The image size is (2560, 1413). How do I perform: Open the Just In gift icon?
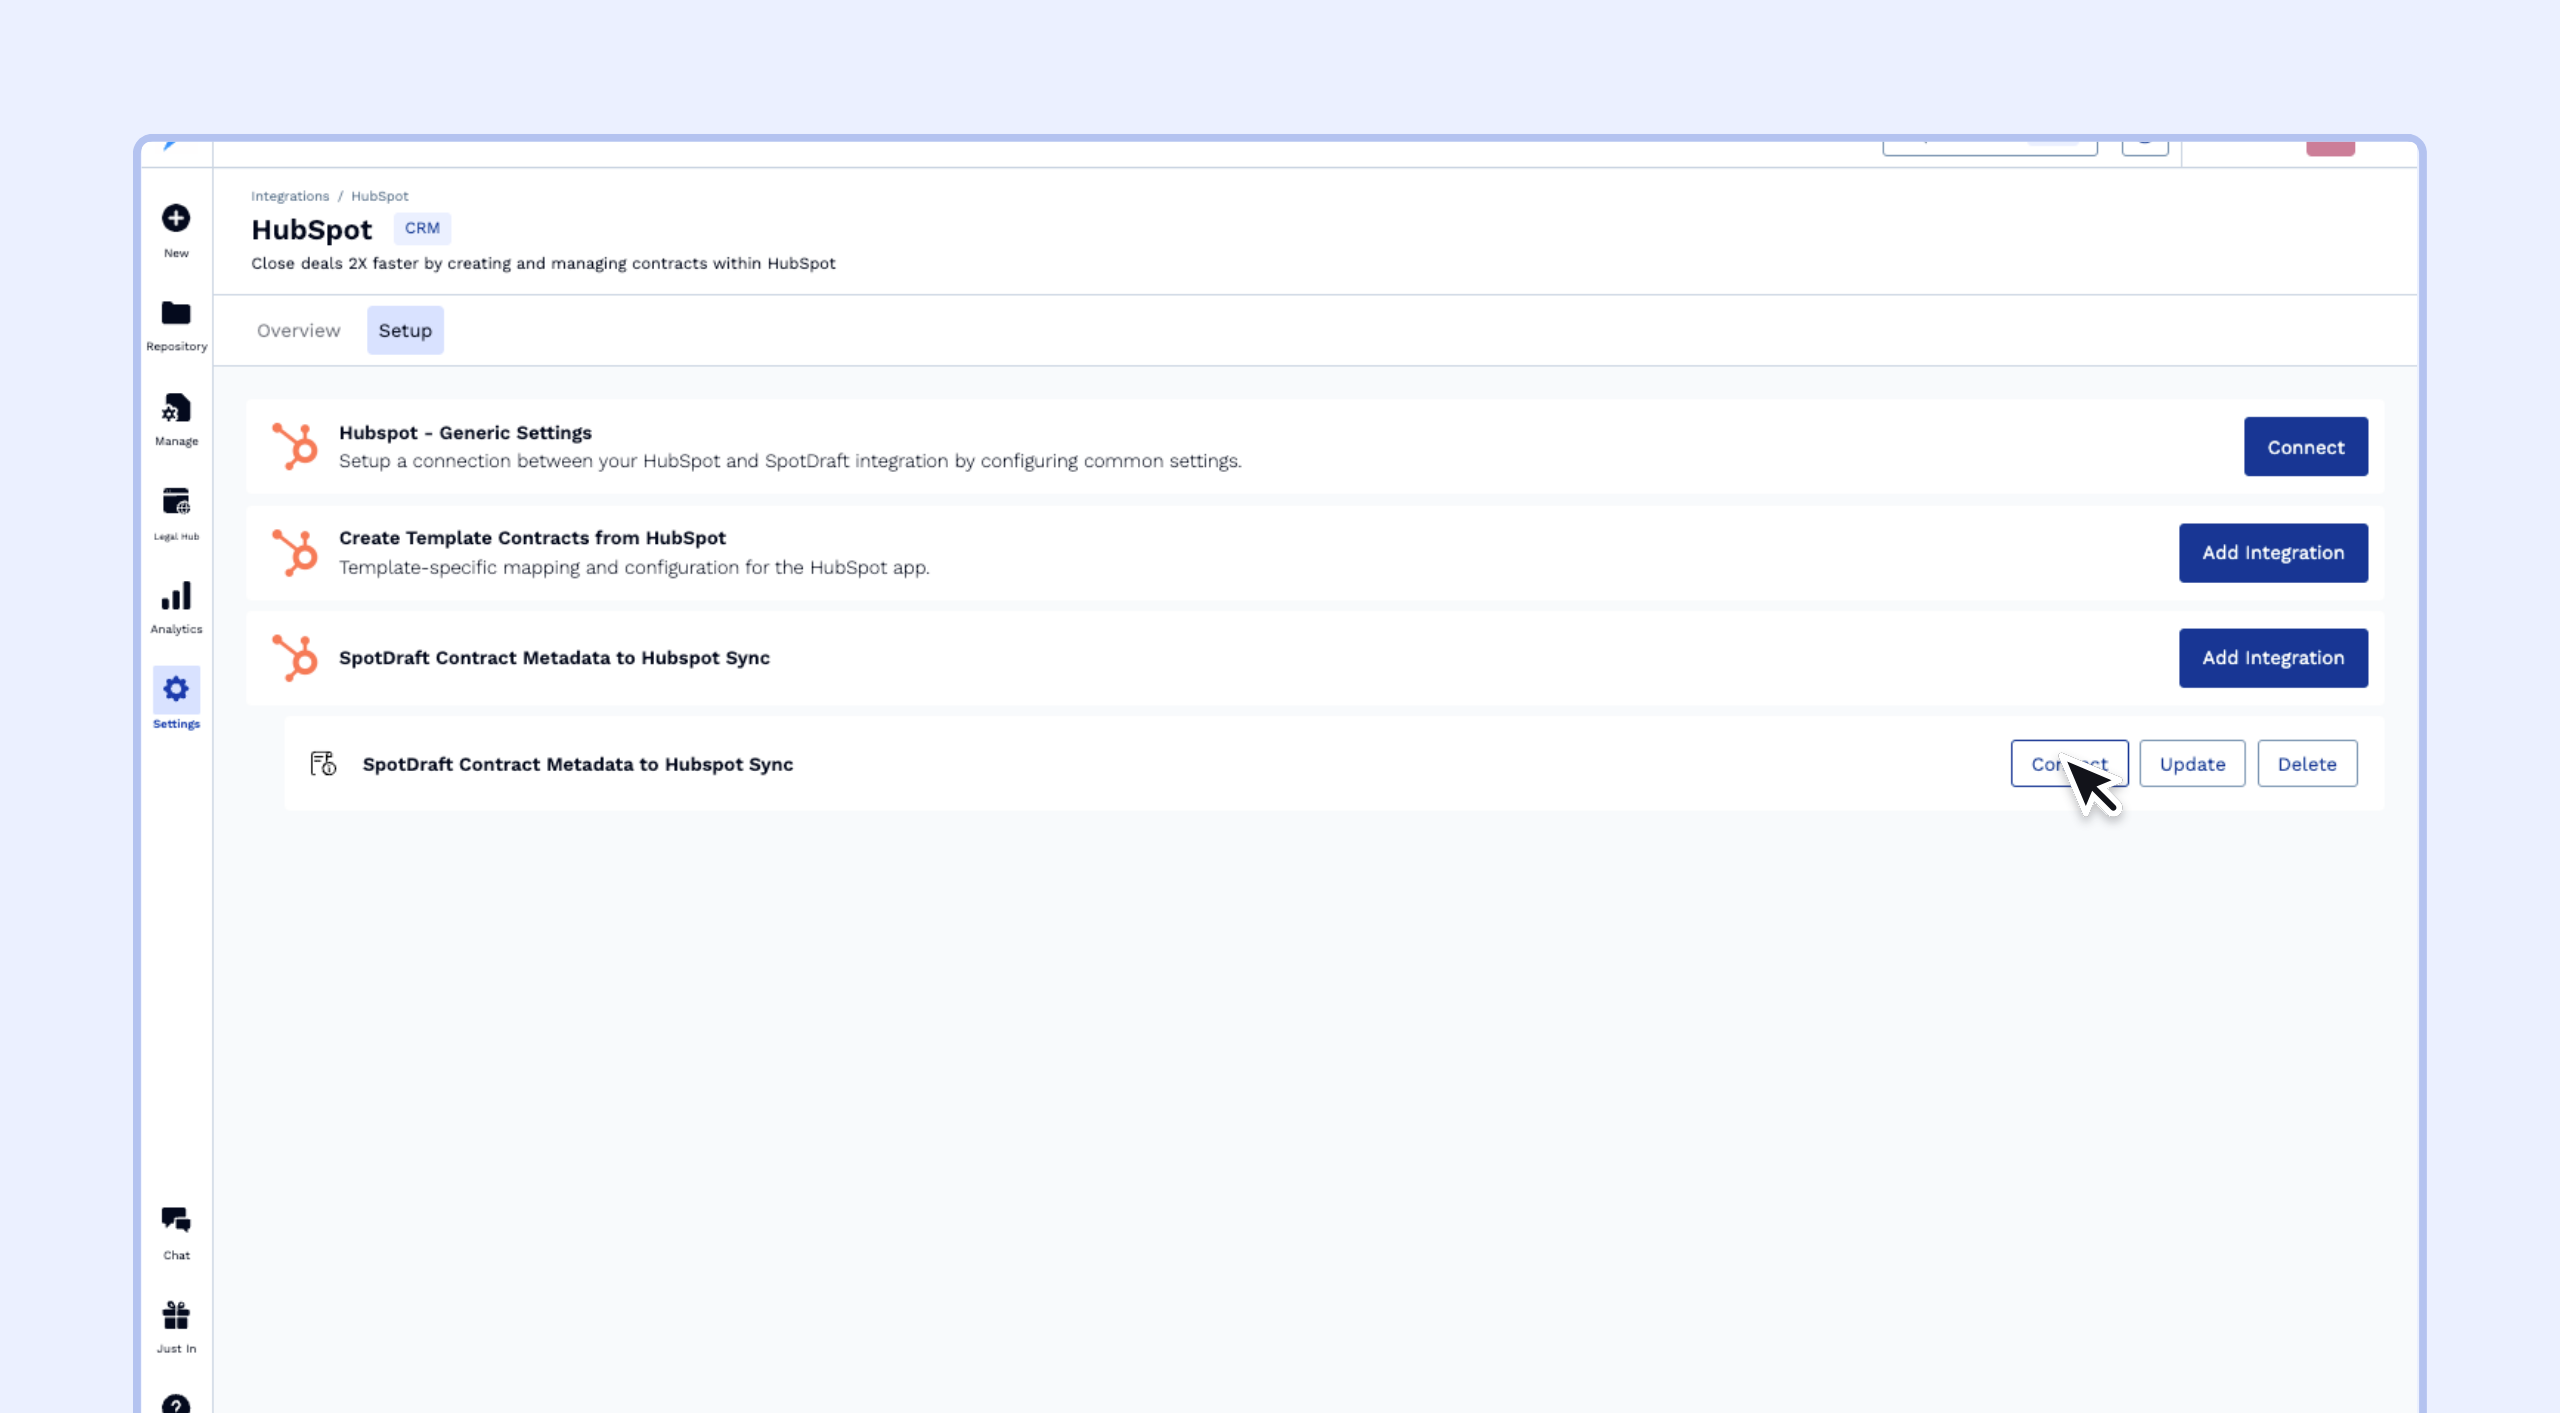pos(176,1315)
